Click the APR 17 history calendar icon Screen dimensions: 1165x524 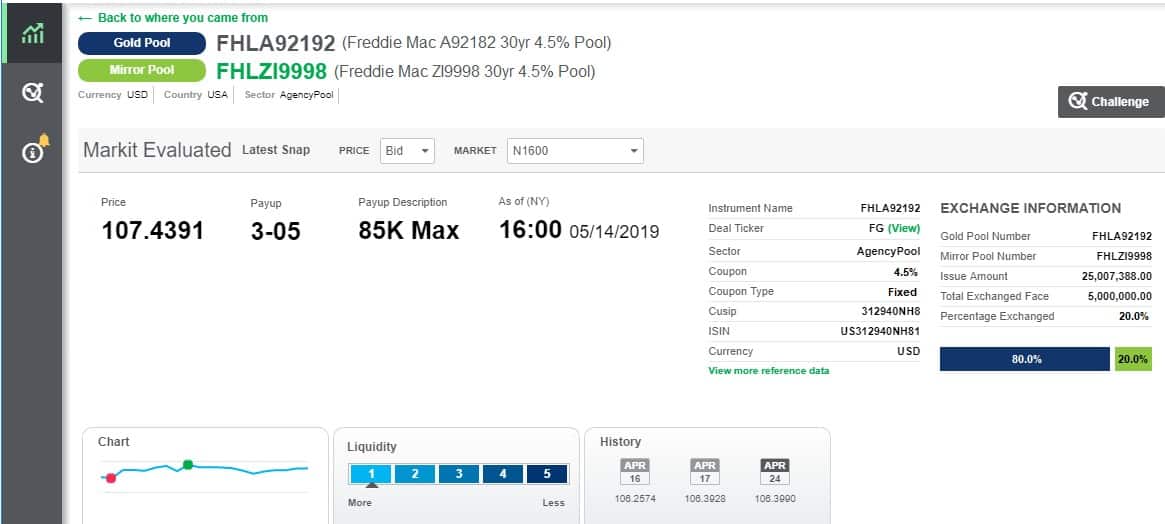tap(704, 471)
